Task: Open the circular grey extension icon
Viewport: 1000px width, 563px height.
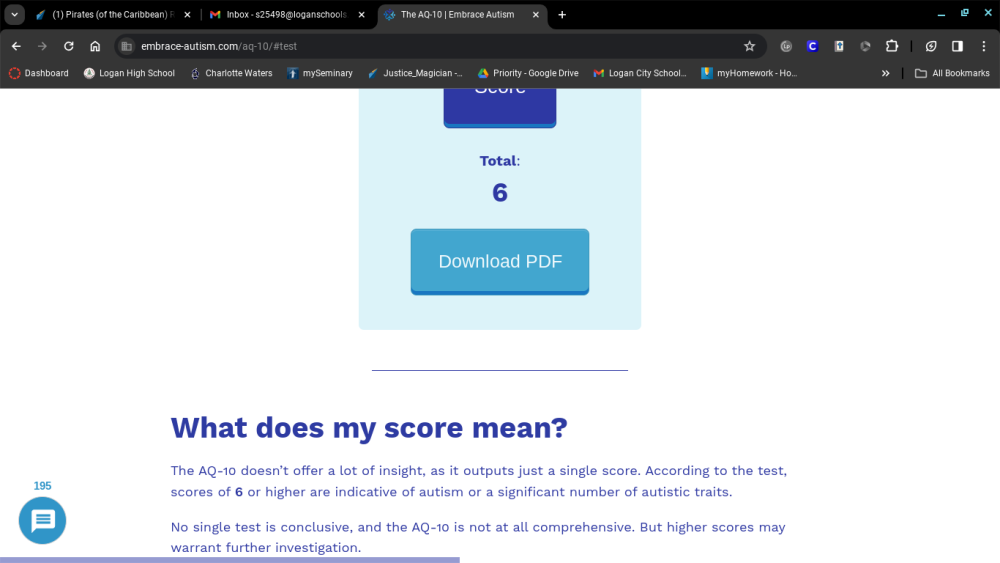Action: pyautogui.click(x=786, y=46)
